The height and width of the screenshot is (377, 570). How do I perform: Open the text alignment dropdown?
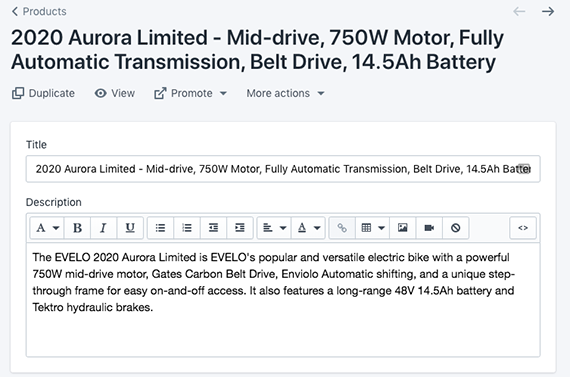point(274,228)
